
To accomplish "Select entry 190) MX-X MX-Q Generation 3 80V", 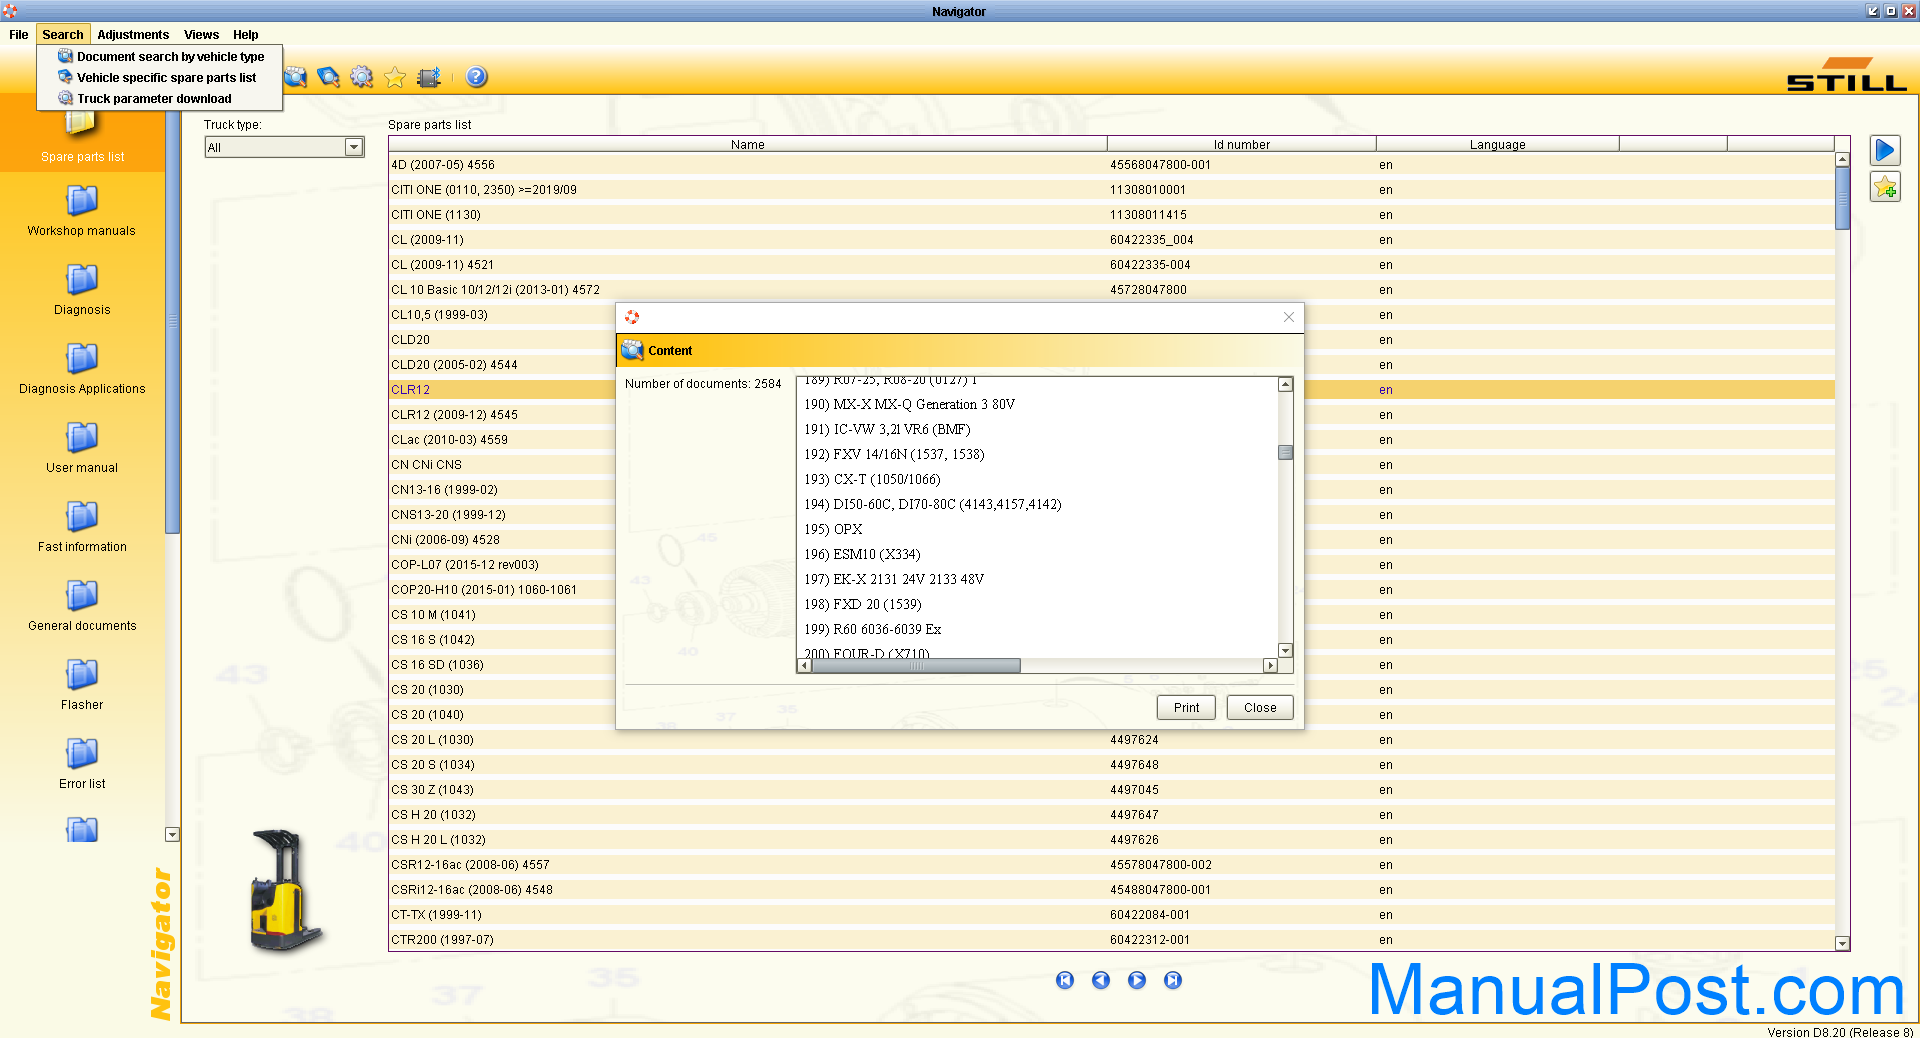I will tap(909, 404).
